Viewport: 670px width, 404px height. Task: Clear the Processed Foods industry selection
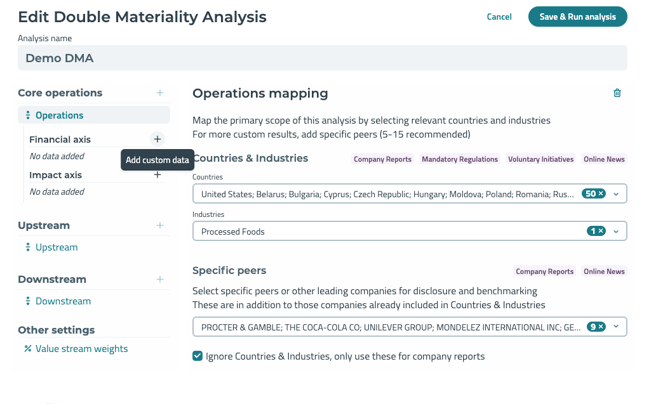click(x=599, y=231)
